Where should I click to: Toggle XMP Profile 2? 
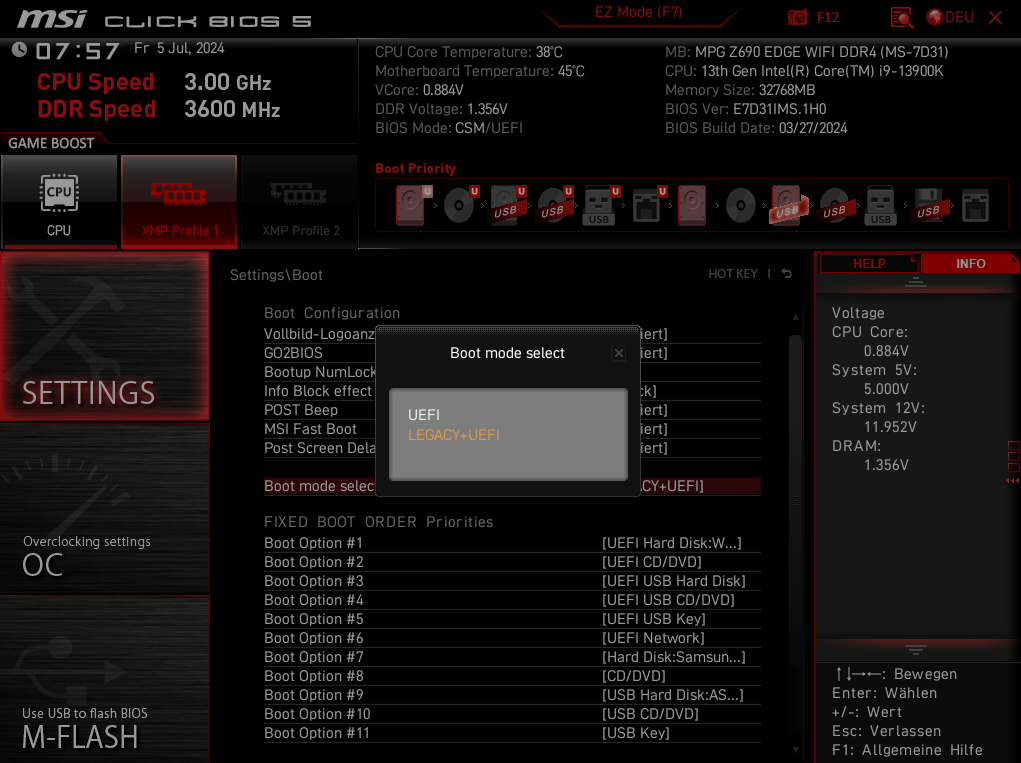pos(300,201)
